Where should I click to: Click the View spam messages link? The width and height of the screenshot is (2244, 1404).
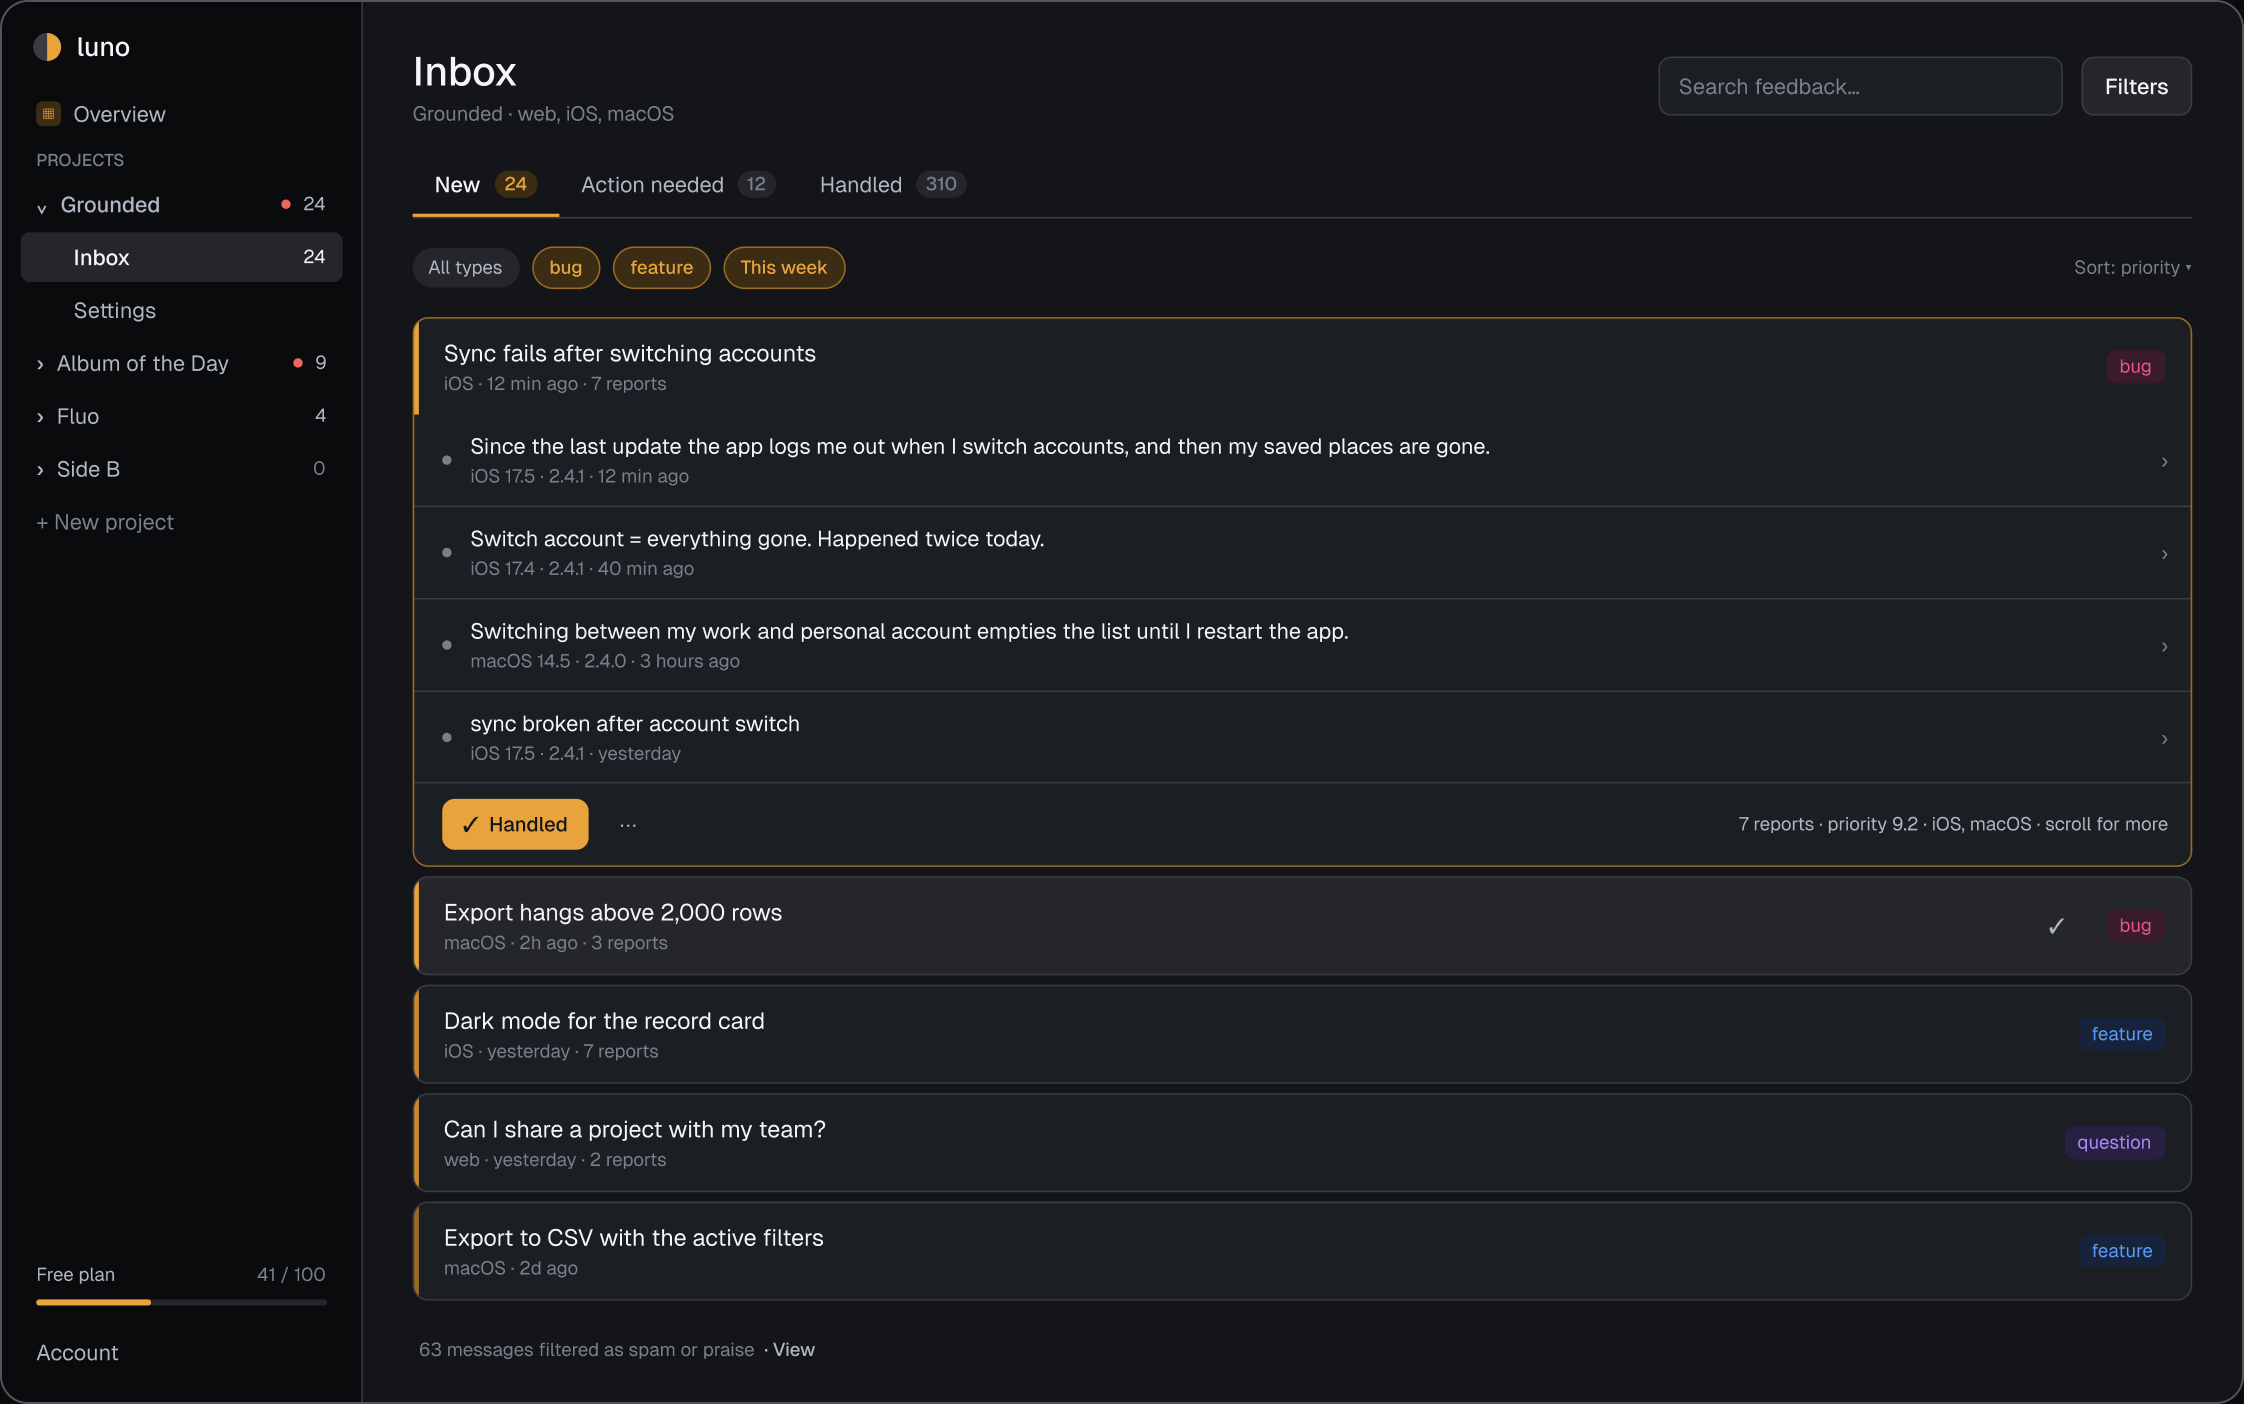click(794, 1350)
